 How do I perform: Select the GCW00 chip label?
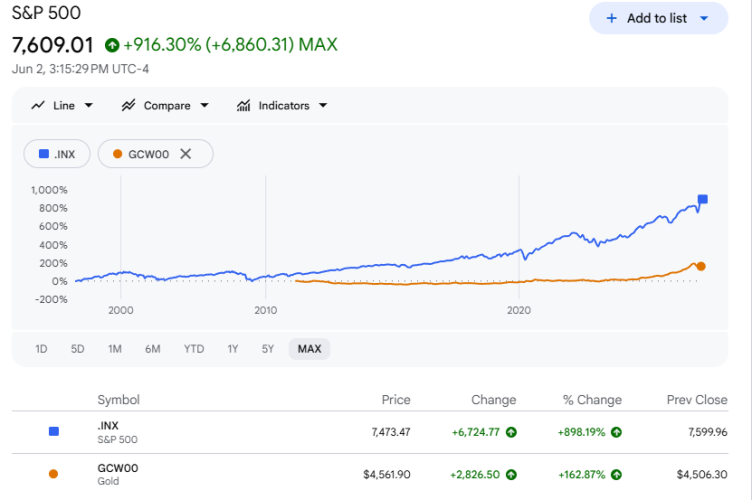tap(149, 154)
